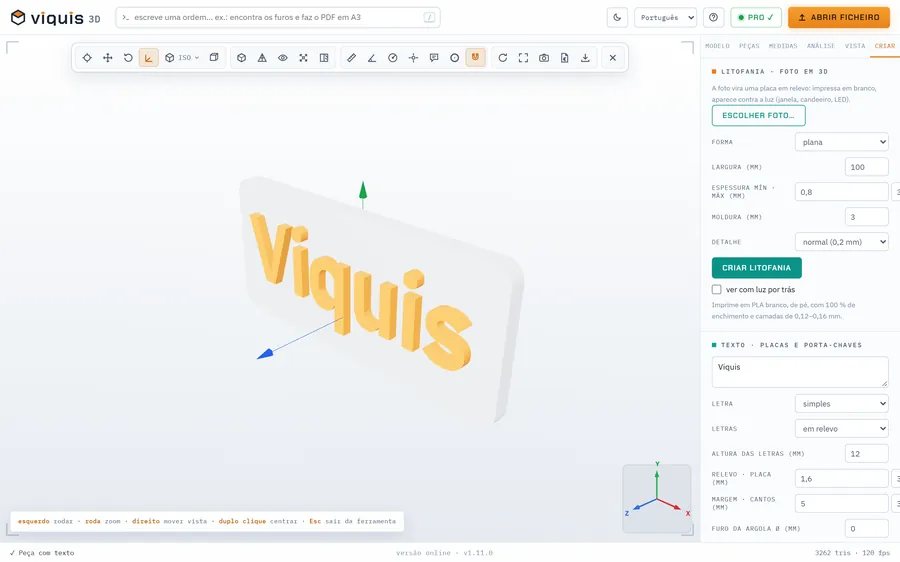
Task: Select the angle measure tool
Action: coord(372,57)
